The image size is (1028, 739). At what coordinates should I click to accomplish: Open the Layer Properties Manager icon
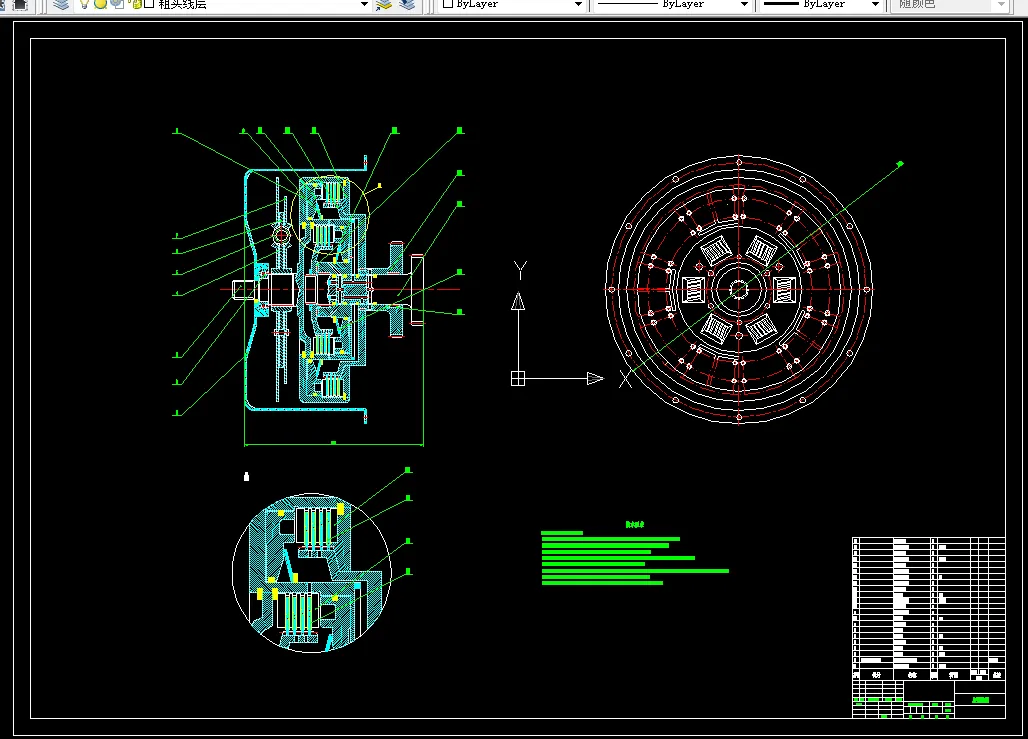point(61,4)
